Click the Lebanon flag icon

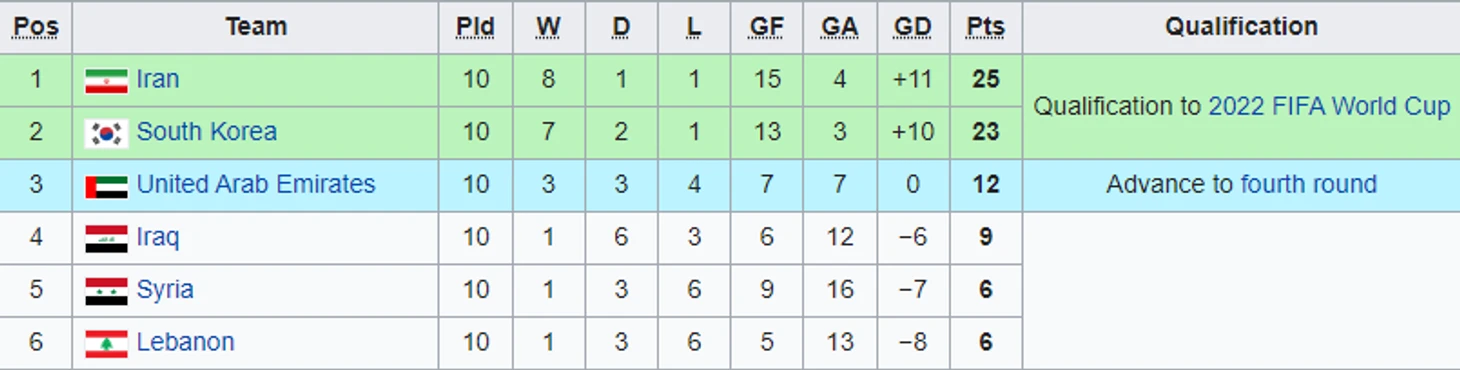tap(106, 343)
